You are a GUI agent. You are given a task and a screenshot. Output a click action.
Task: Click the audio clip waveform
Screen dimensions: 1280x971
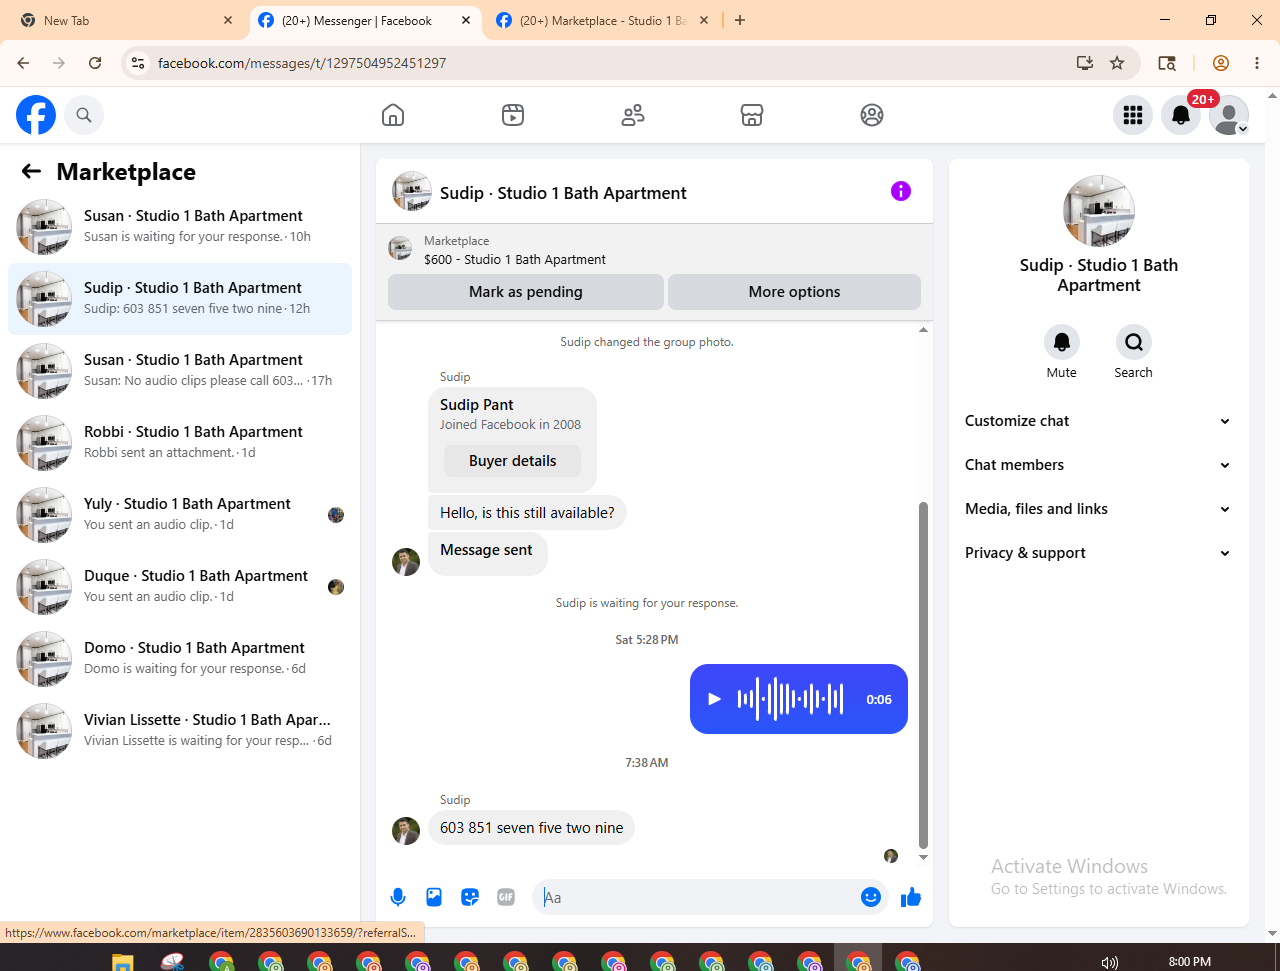tap(791, 699)
